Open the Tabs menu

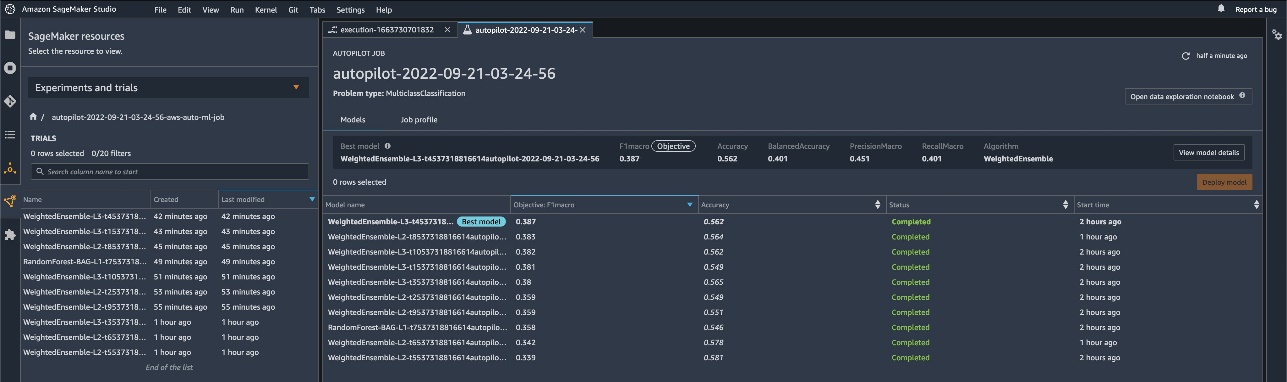(x=317, y=9)
